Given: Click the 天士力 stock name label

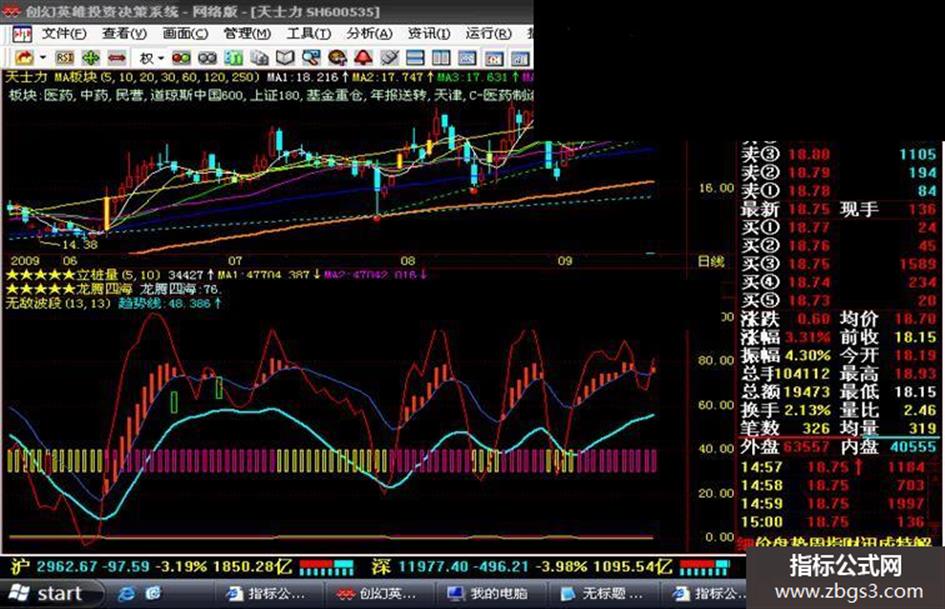Looking at the screenshot, I should [26, 77].
